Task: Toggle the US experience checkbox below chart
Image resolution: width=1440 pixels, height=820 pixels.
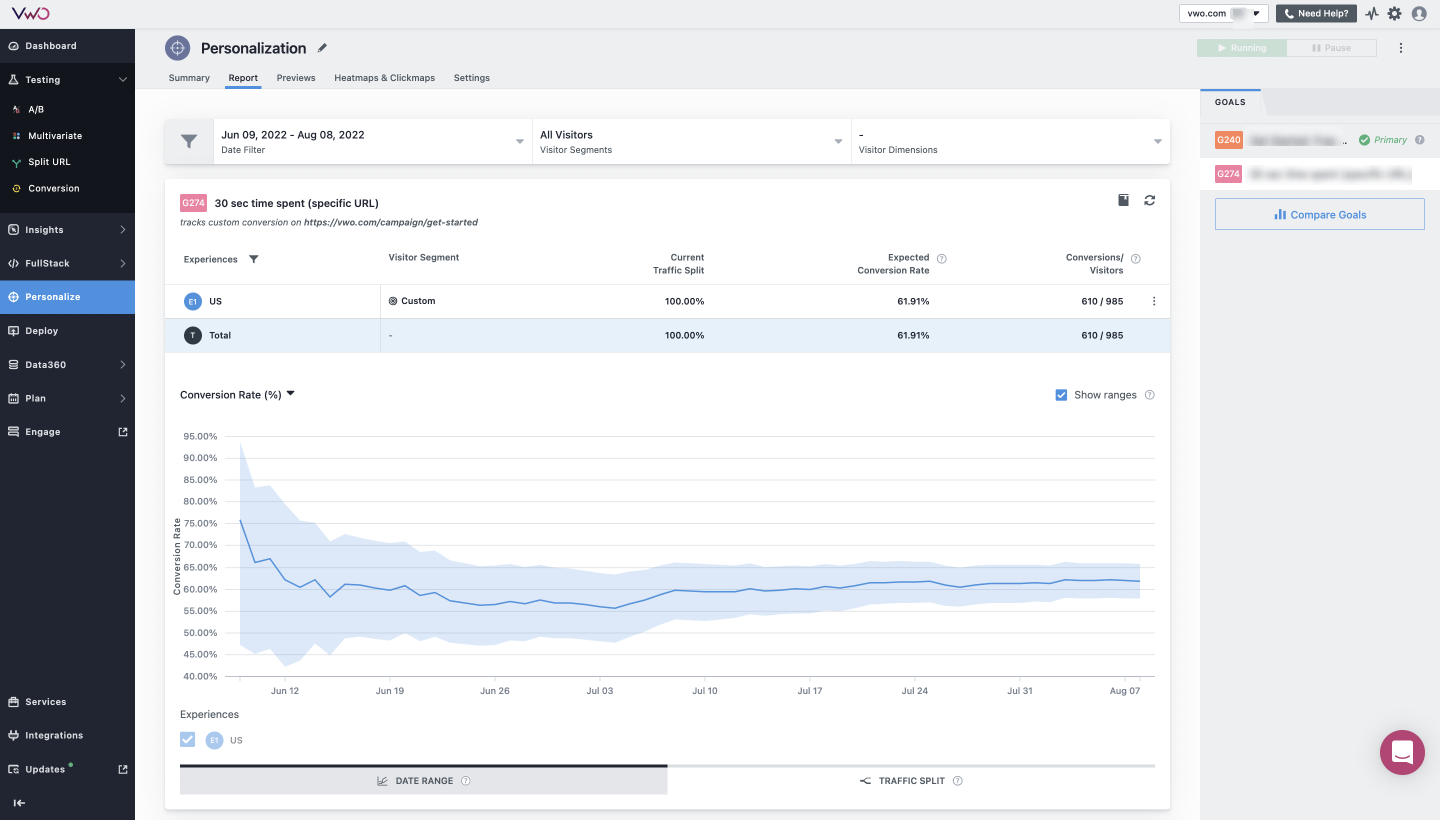Action: point(187,740)
